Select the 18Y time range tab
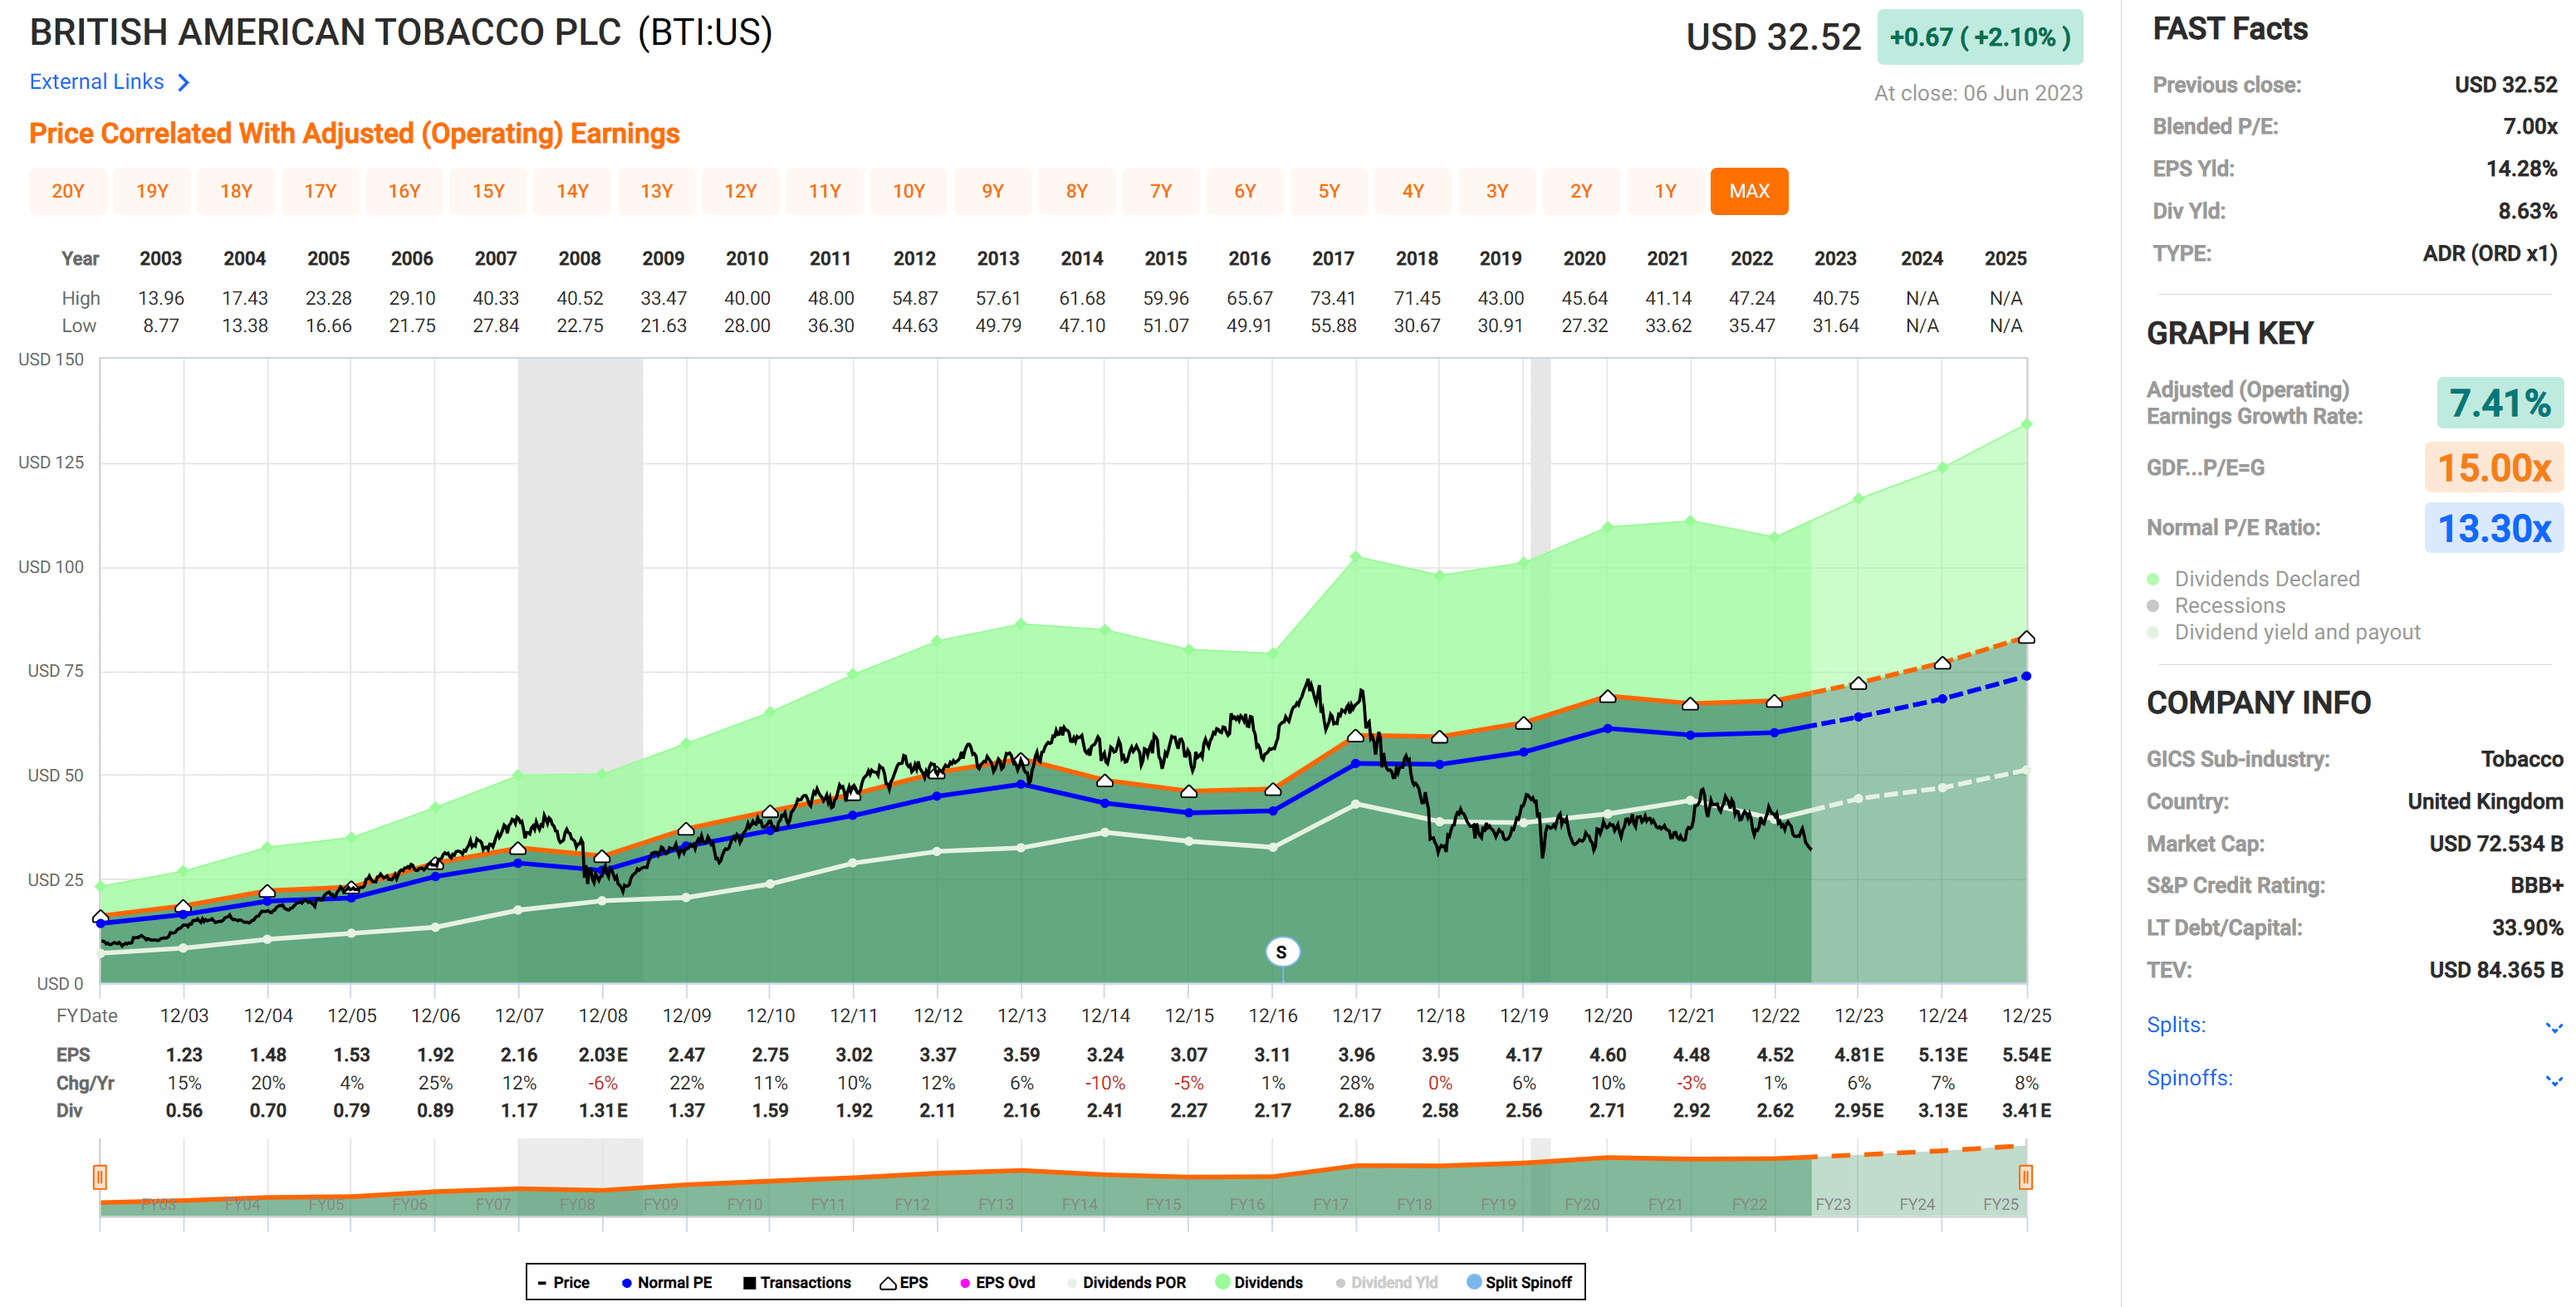 click(x=236, y=191)
